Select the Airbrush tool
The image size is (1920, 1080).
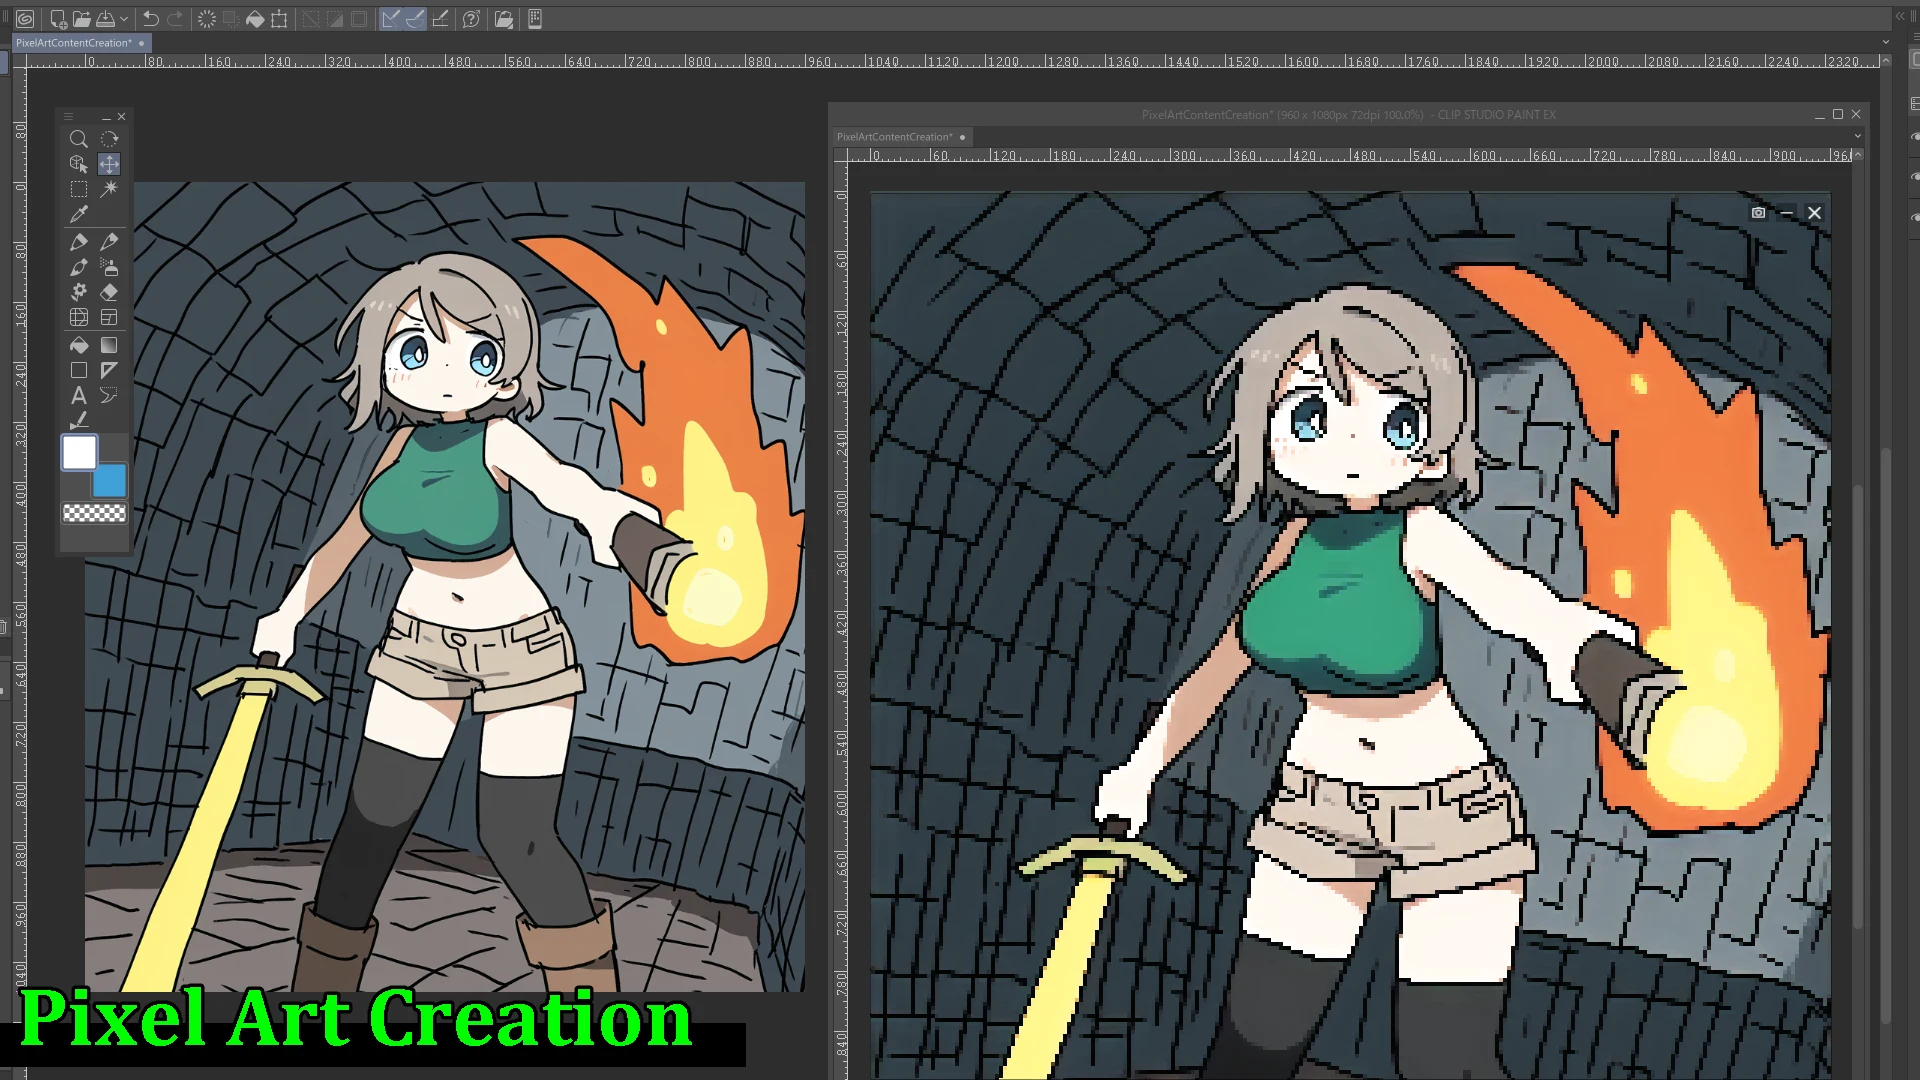pos(109,267)
